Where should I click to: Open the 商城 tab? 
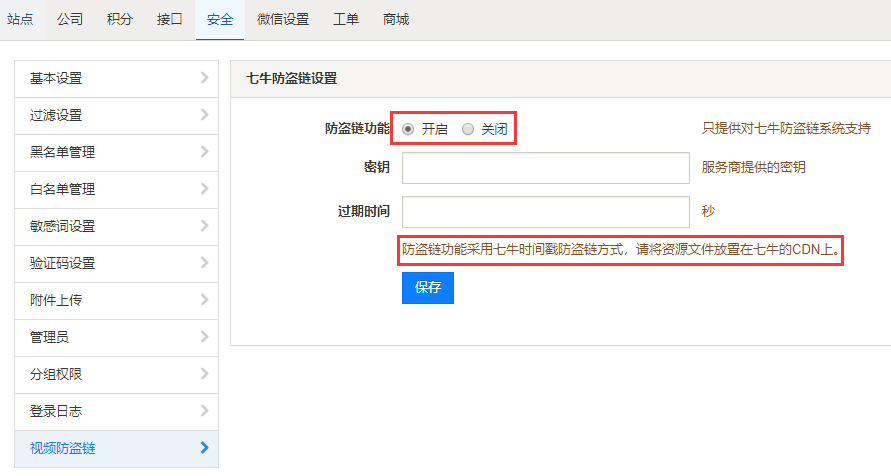point(396,19)
